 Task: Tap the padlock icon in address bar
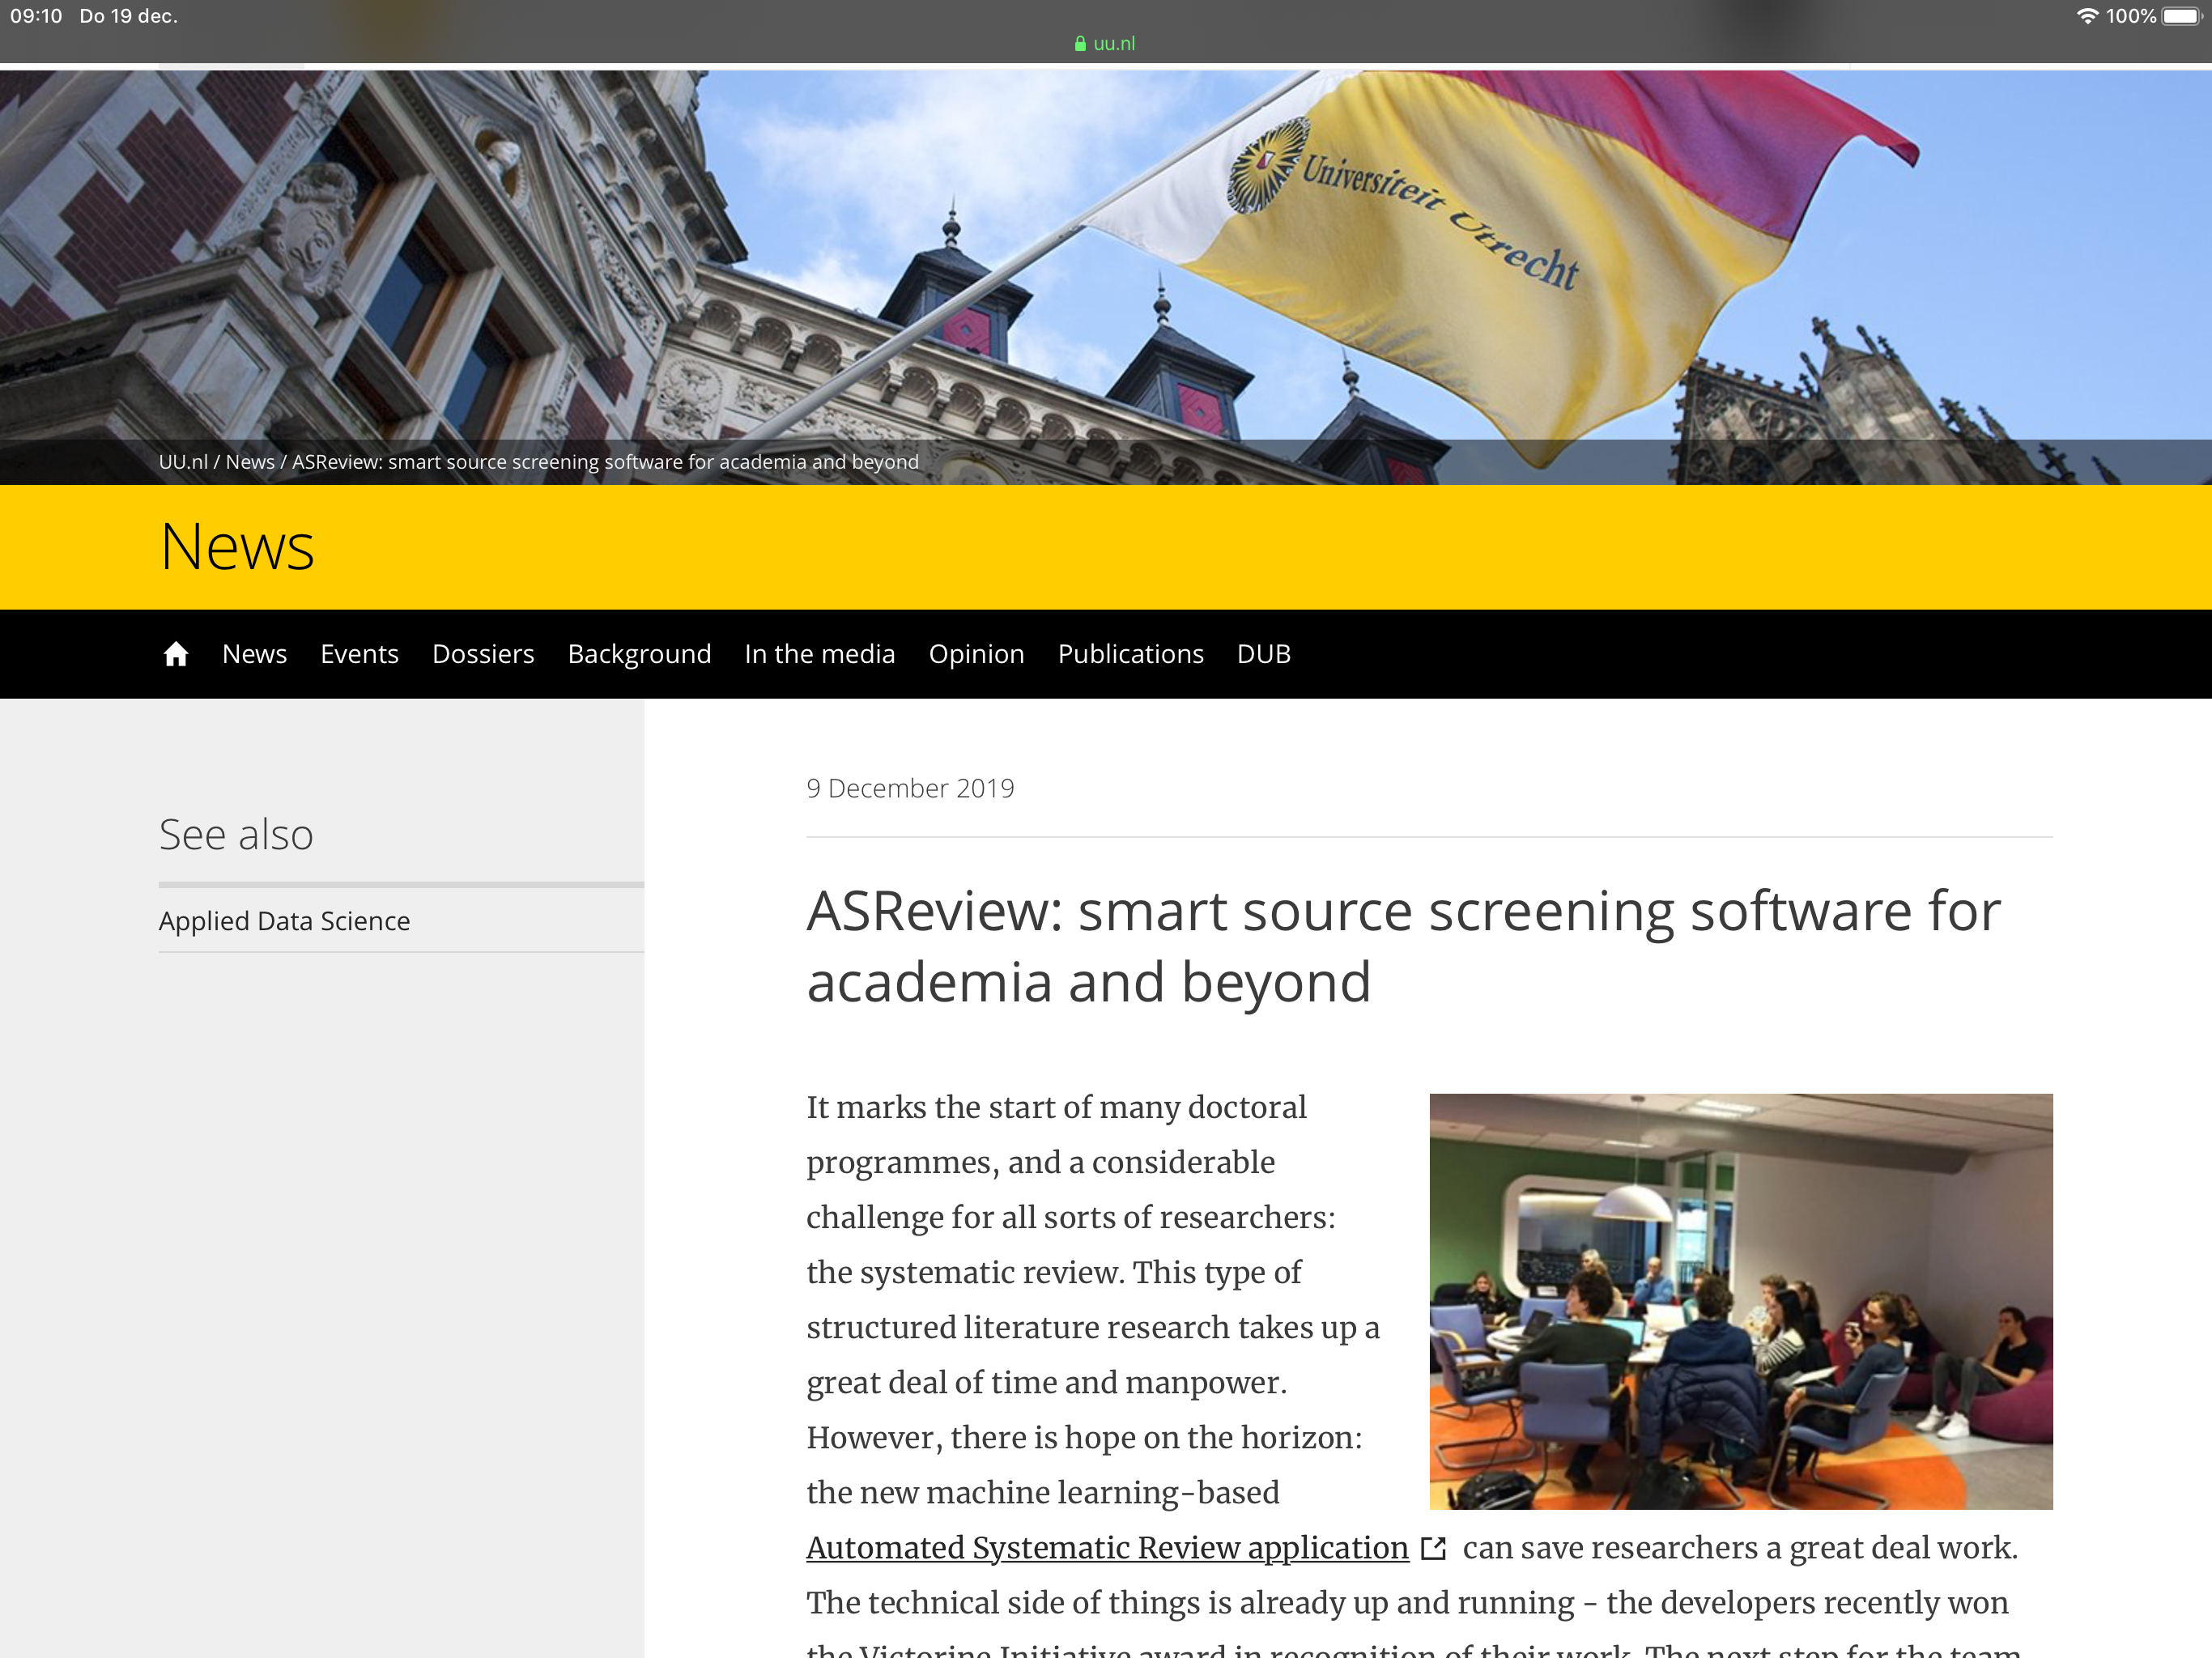[x=1080, y=44]
